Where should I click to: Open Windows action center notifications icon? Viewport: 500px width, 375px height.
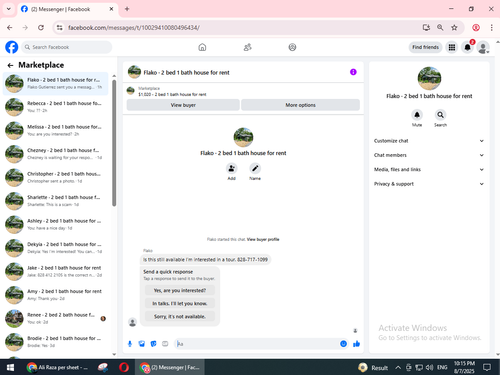tap(487, 367)
